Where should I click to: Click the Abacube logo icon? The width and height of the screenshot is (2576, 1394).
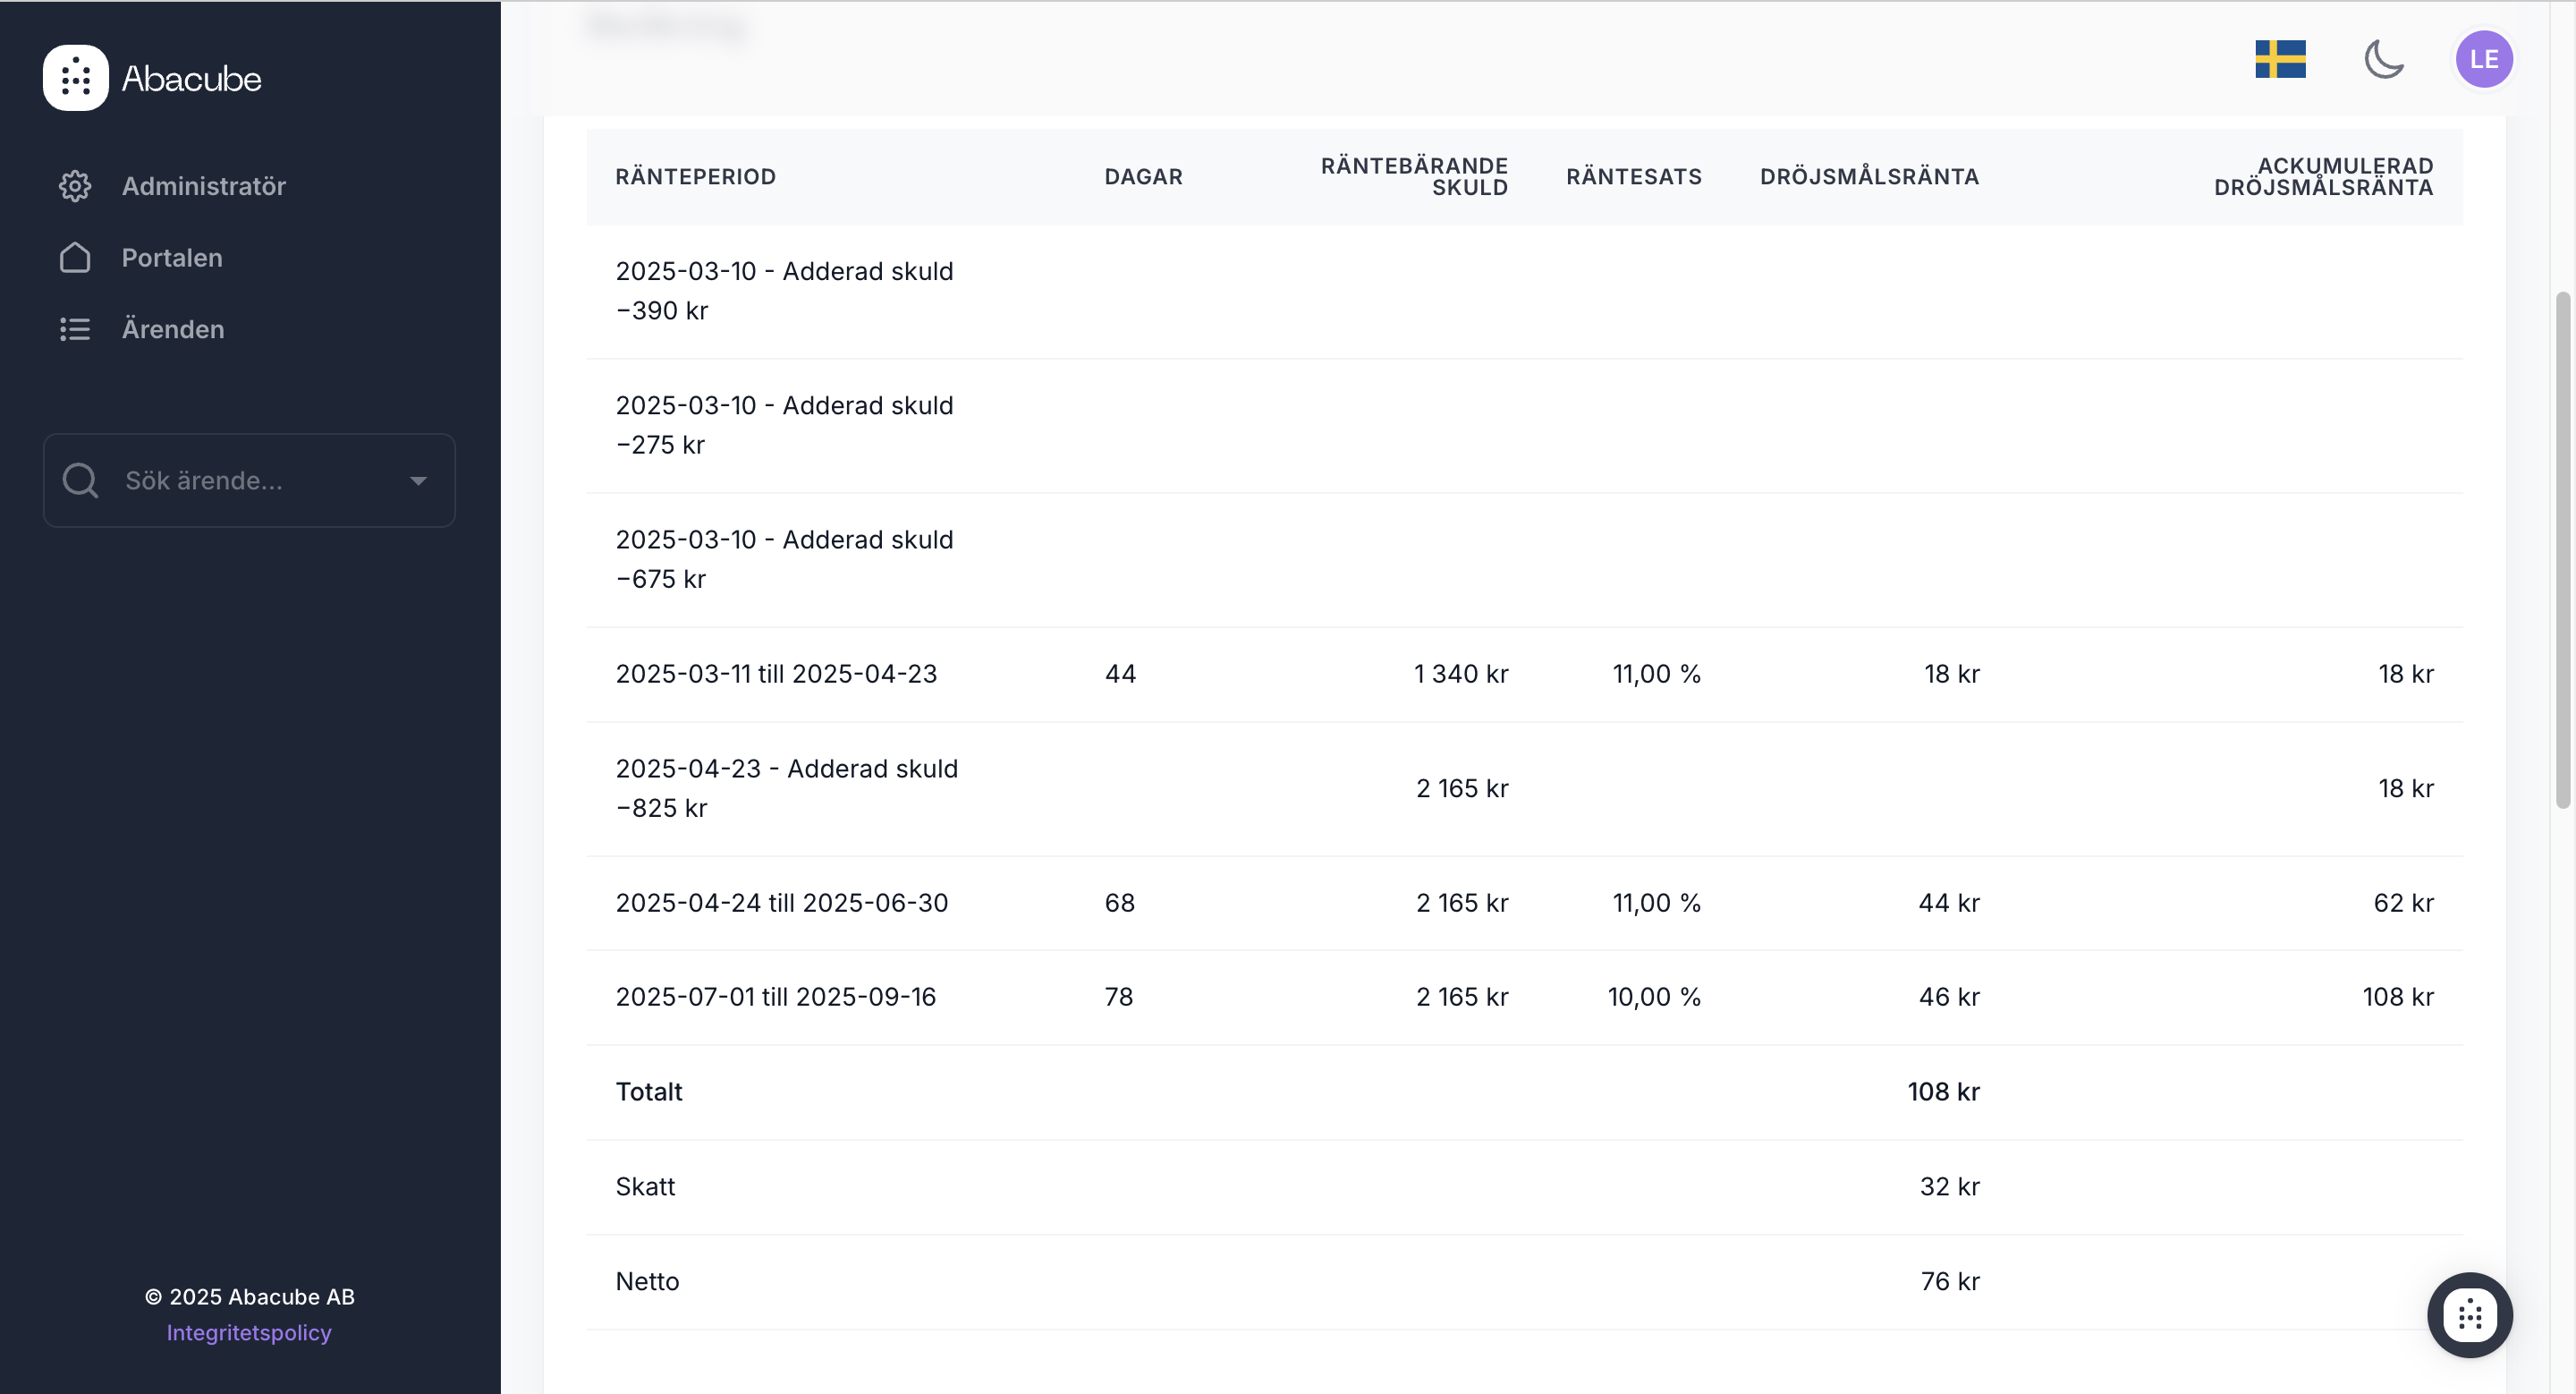(x=75, y=78)
